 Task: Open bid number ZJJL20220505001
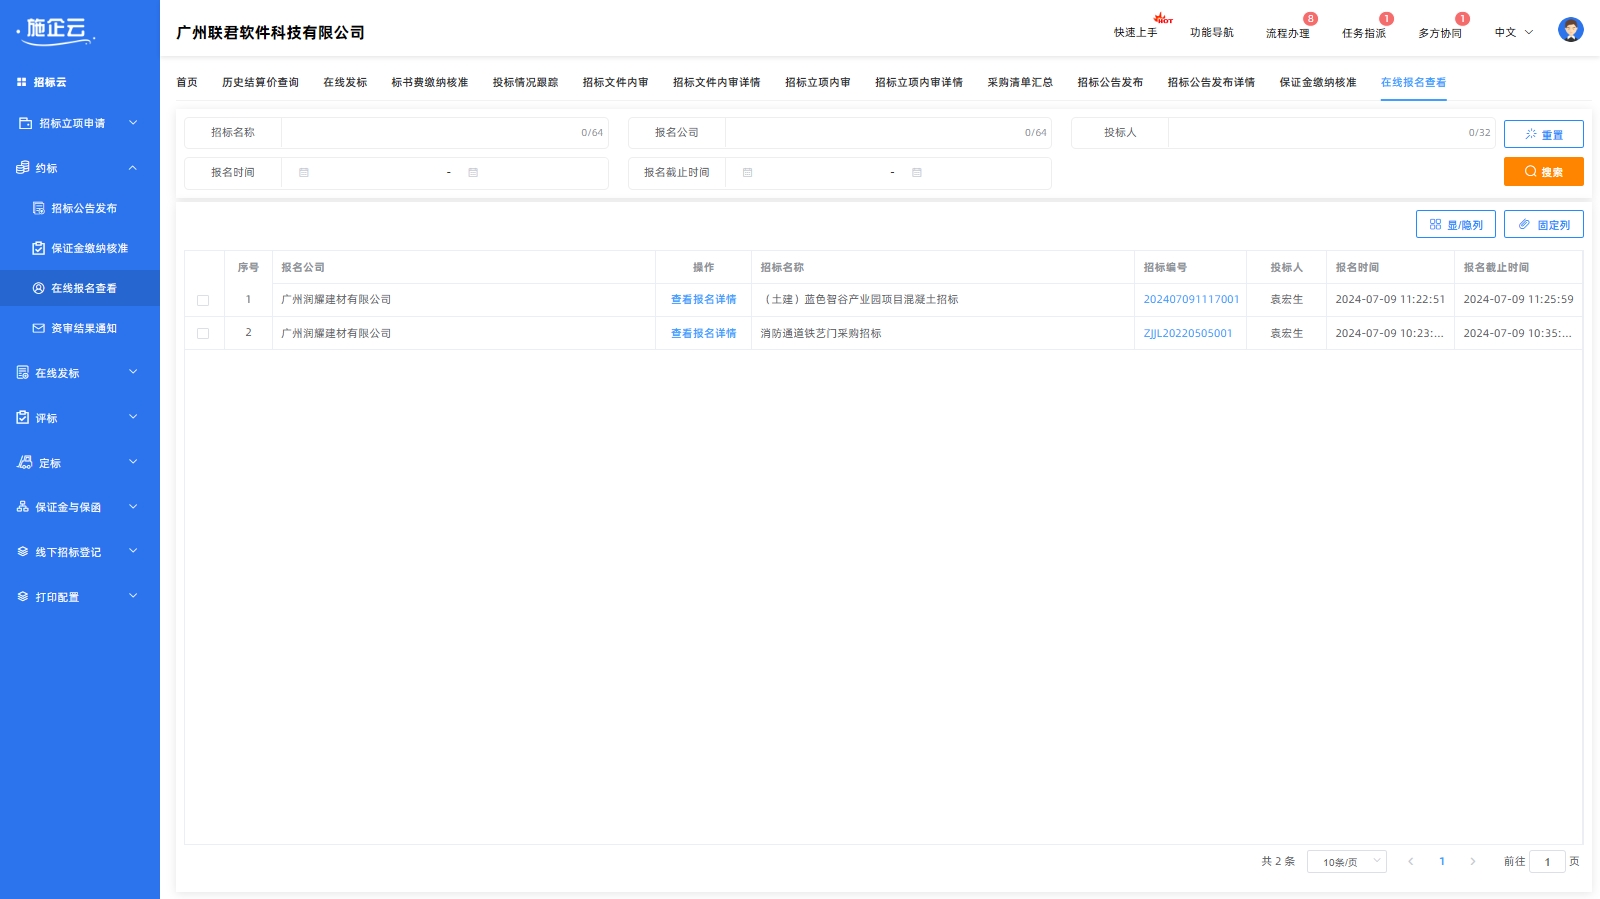(1188, 333)
